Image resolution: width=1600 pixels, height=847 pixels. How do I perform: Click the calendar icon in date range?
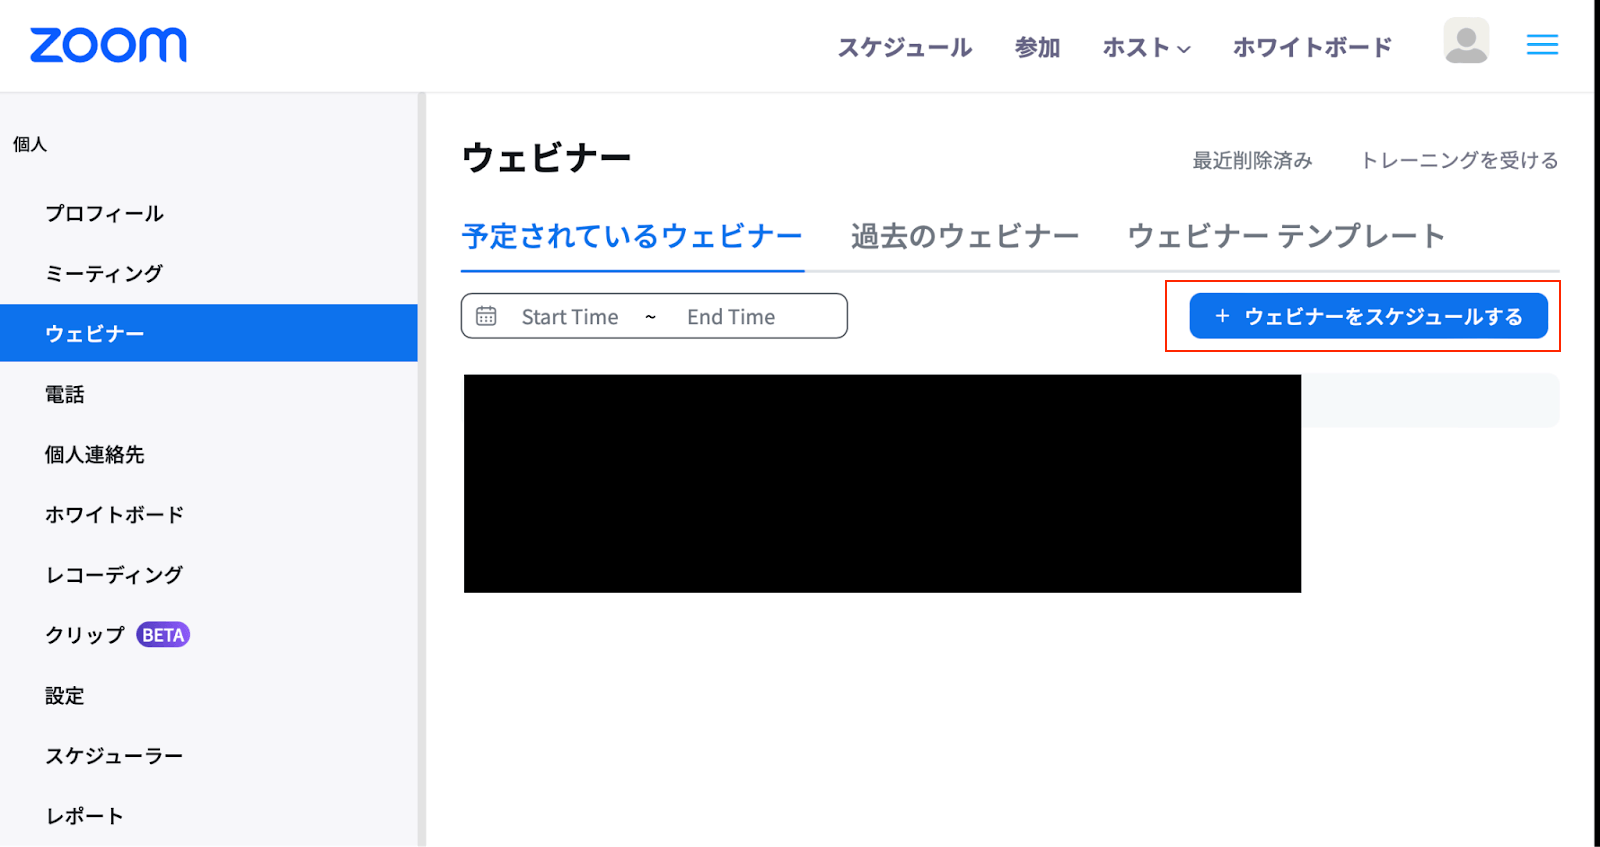click(486, 316)
